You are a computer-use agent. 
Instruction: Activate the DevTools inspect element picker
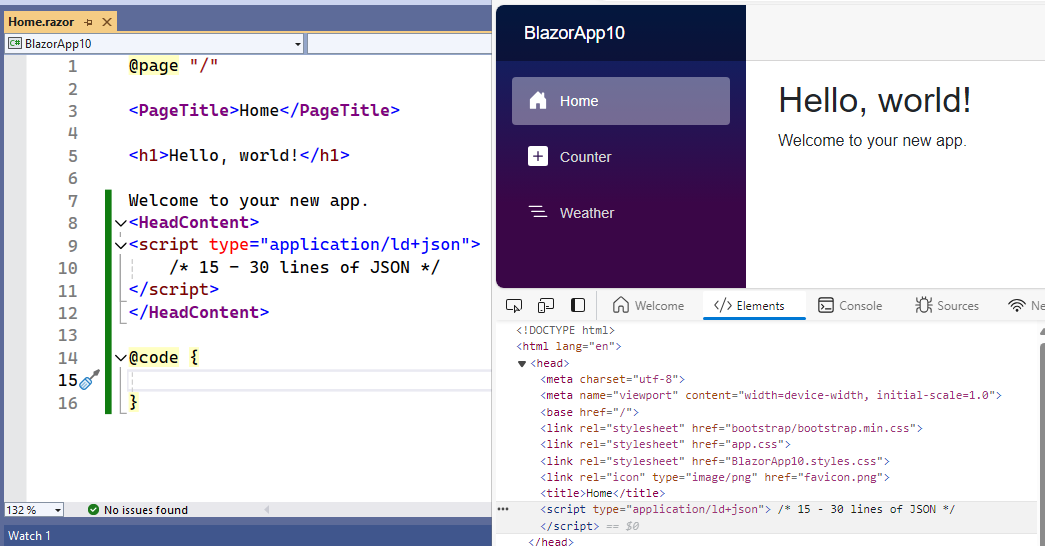(514, 306)
